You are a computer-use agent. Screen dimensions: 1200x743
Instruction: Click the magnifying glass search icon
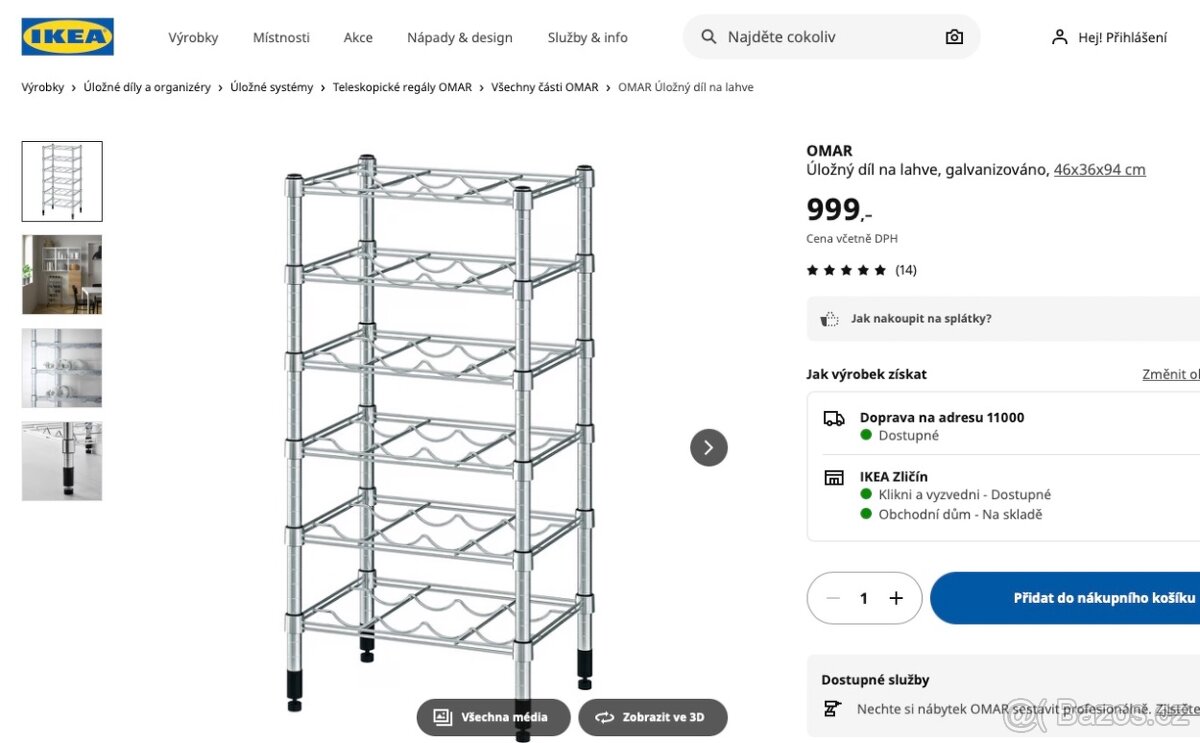click(x=709, y=37)
